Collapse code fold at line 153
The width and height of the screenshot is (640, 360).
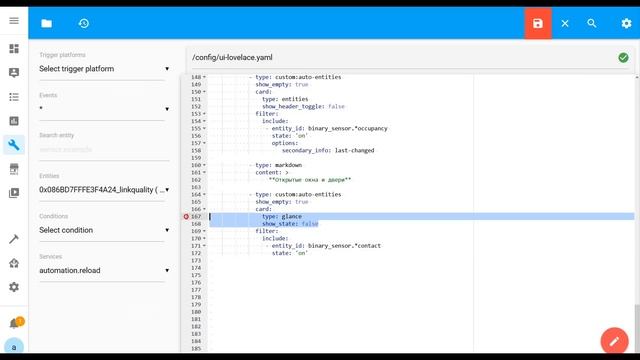[204, 113]
